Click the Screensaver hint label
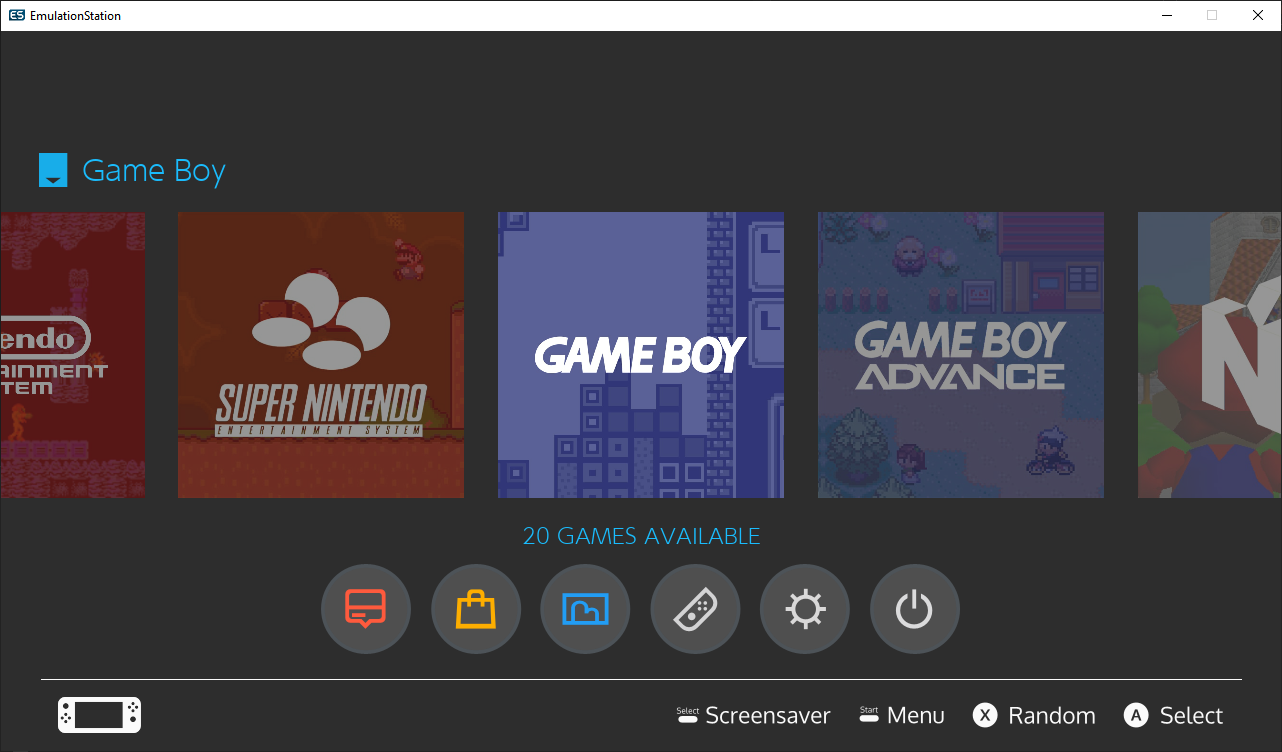Screen dimensions: 1282x752 [768, 716]
